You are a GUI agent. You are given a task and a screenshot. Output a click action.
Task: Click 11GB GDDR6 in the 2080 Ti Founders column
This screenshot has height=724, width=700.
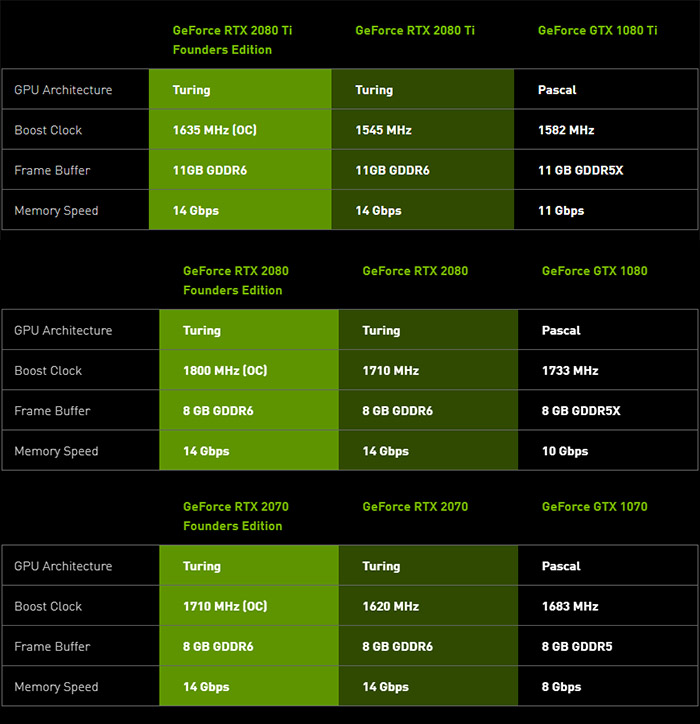click(x=210, y=170)
